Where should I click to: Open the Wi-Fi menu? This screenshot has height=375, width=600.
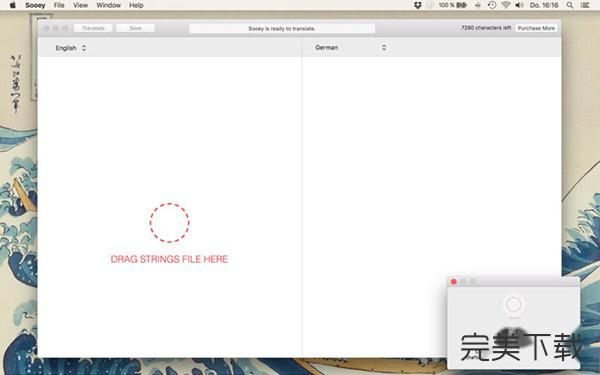(506, 5)
